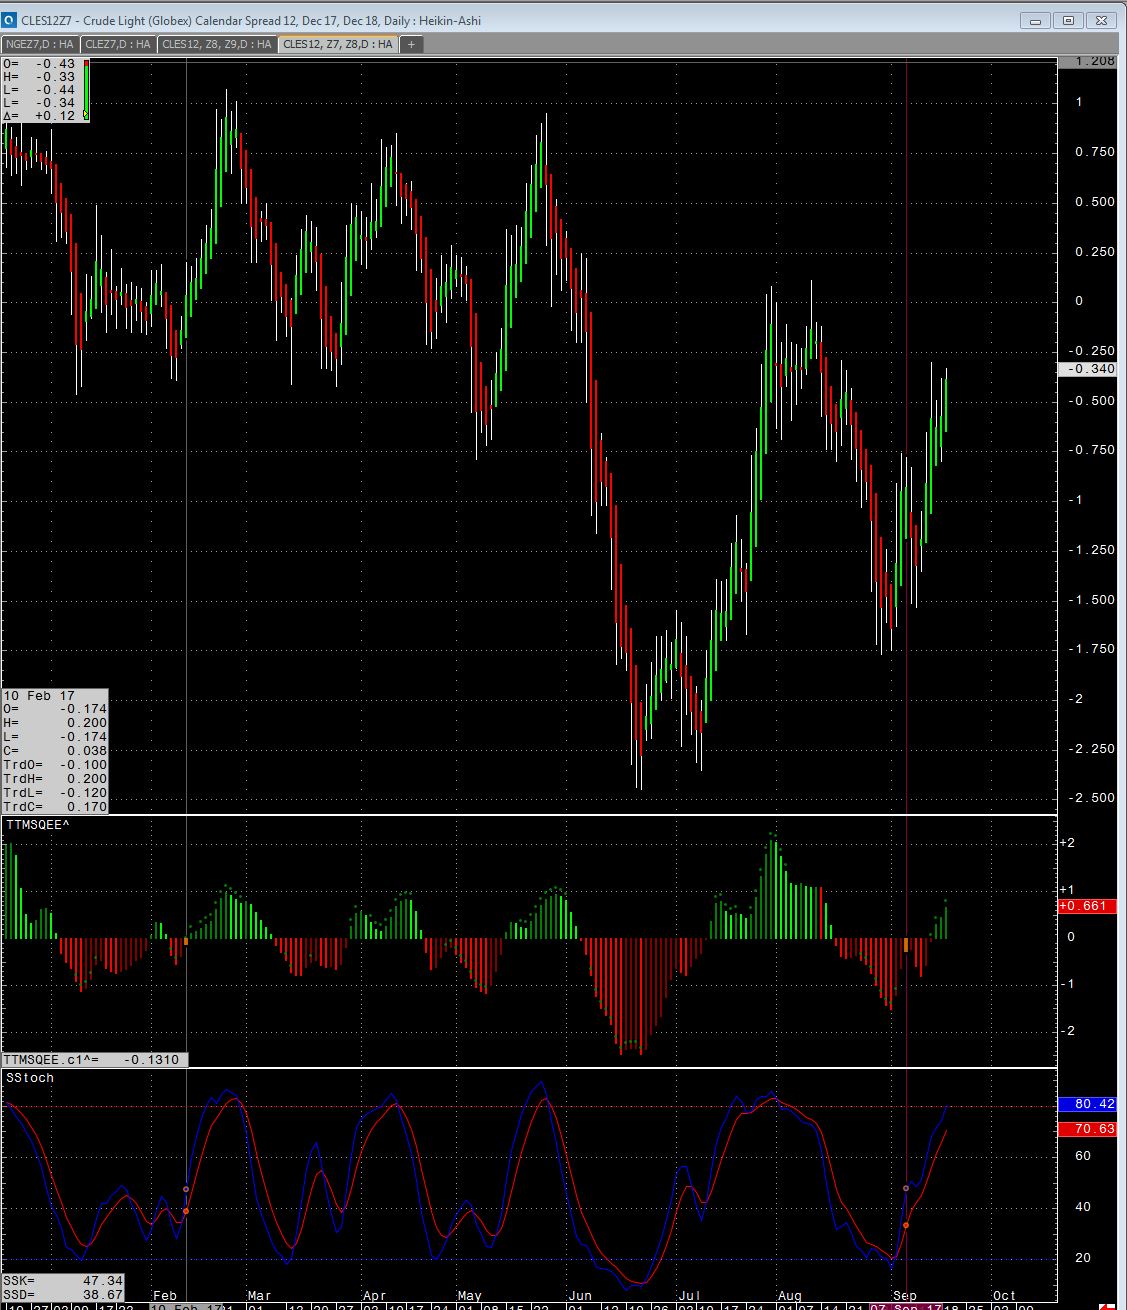This screenshot has height=1310, width=1127.
Task: Click the TTMSQEE.c1^= -0.1310 value box
Action: [x=94, y=1060]
